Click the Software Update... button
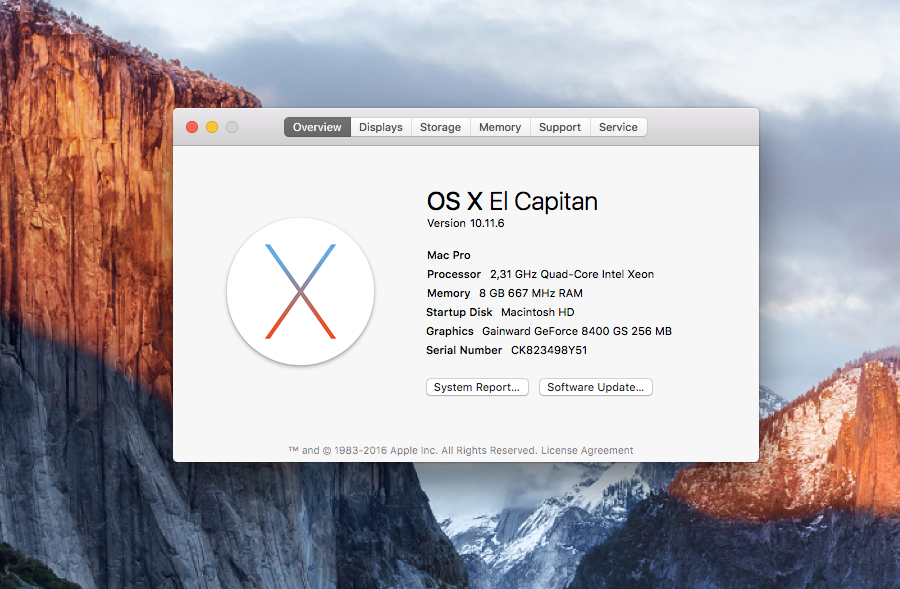Screen dimensions: 900x589 coord(596,387)
